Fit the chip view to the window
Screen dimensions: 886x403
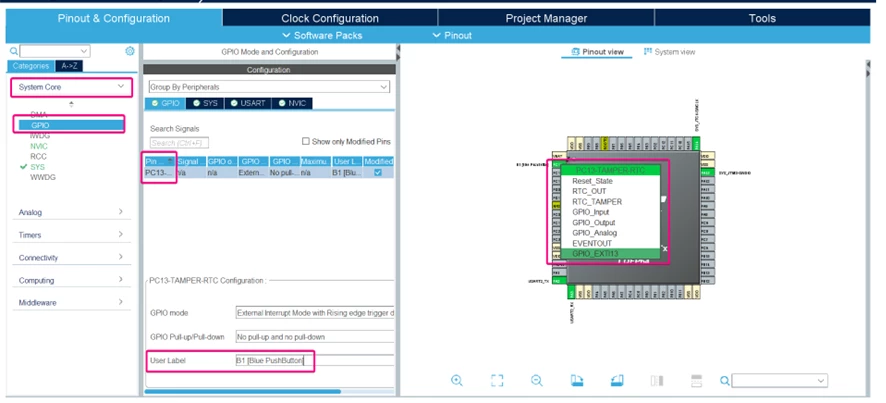(x=497, y=380)
